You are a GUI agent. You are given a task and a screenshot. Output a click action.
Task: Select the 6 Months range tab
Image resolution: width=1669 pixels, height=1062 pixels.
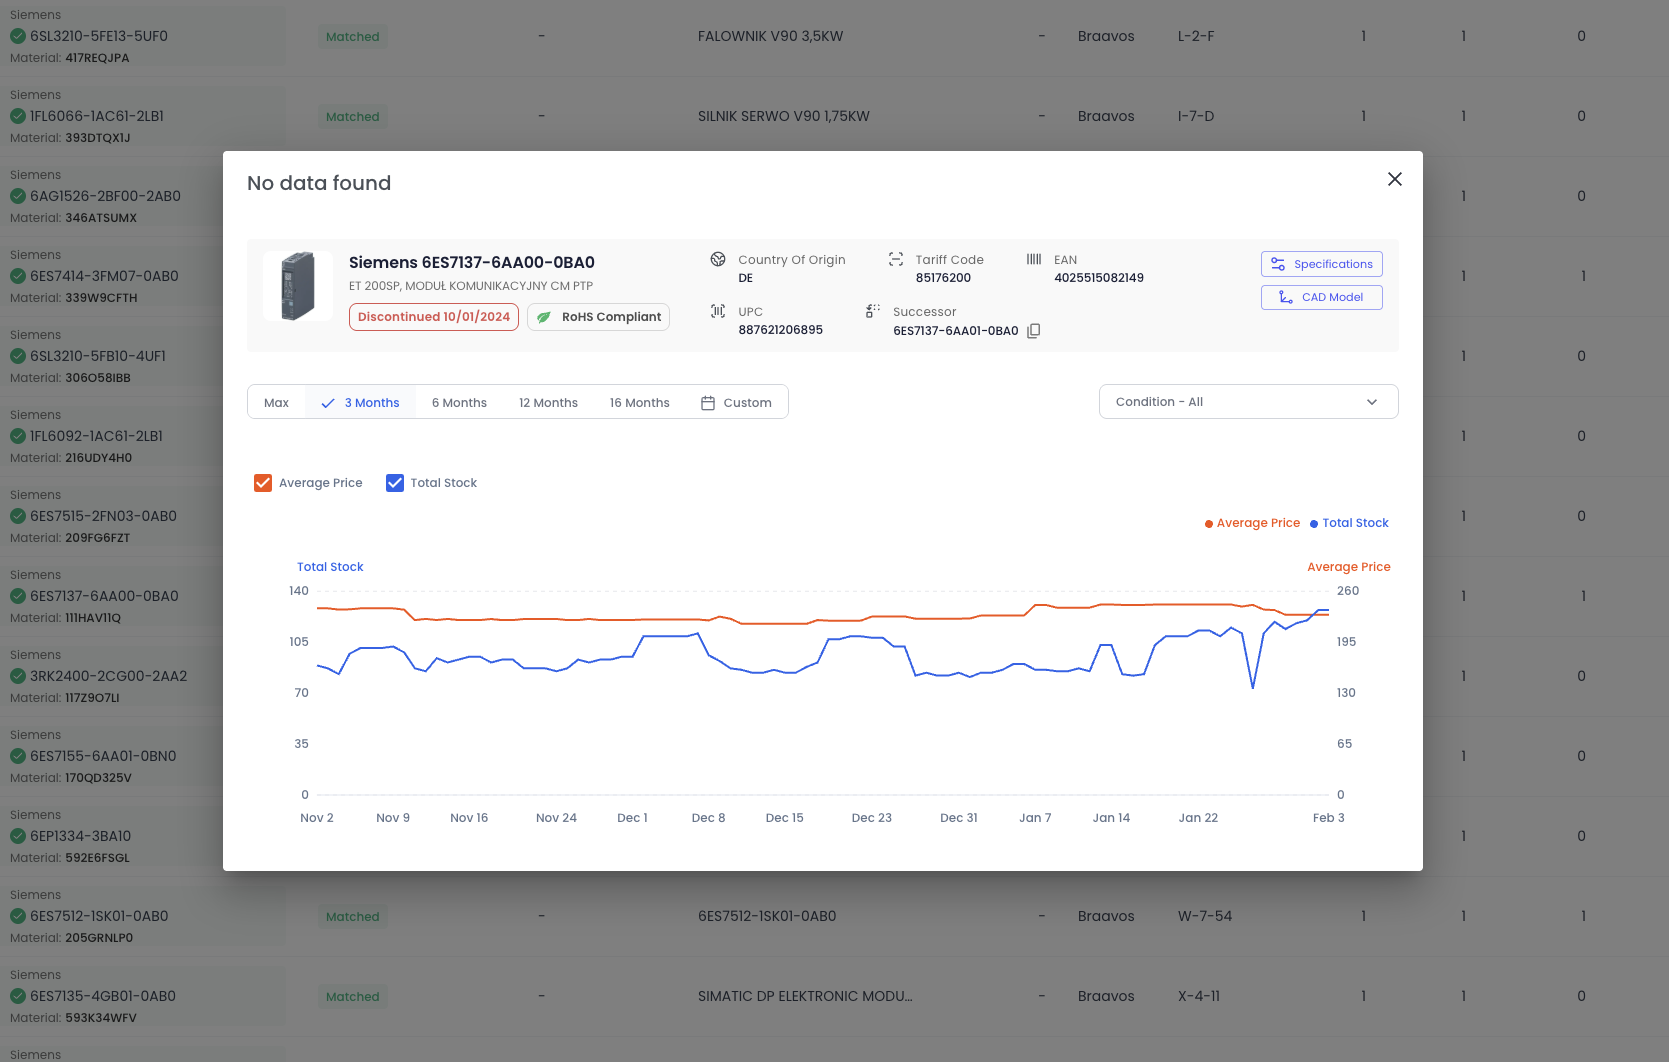[x=459, y=403]
